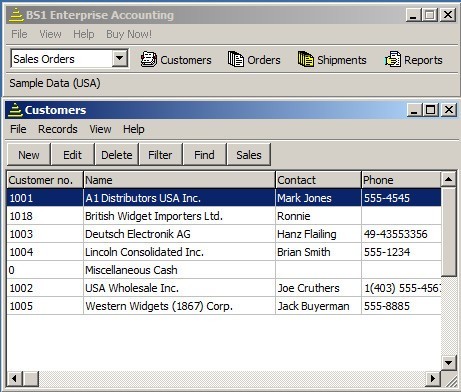Image resolution: width=461 pixels, height=392 pixels.
Task: Click contact Joe Cruthers cell
Action: click(318, 288)
